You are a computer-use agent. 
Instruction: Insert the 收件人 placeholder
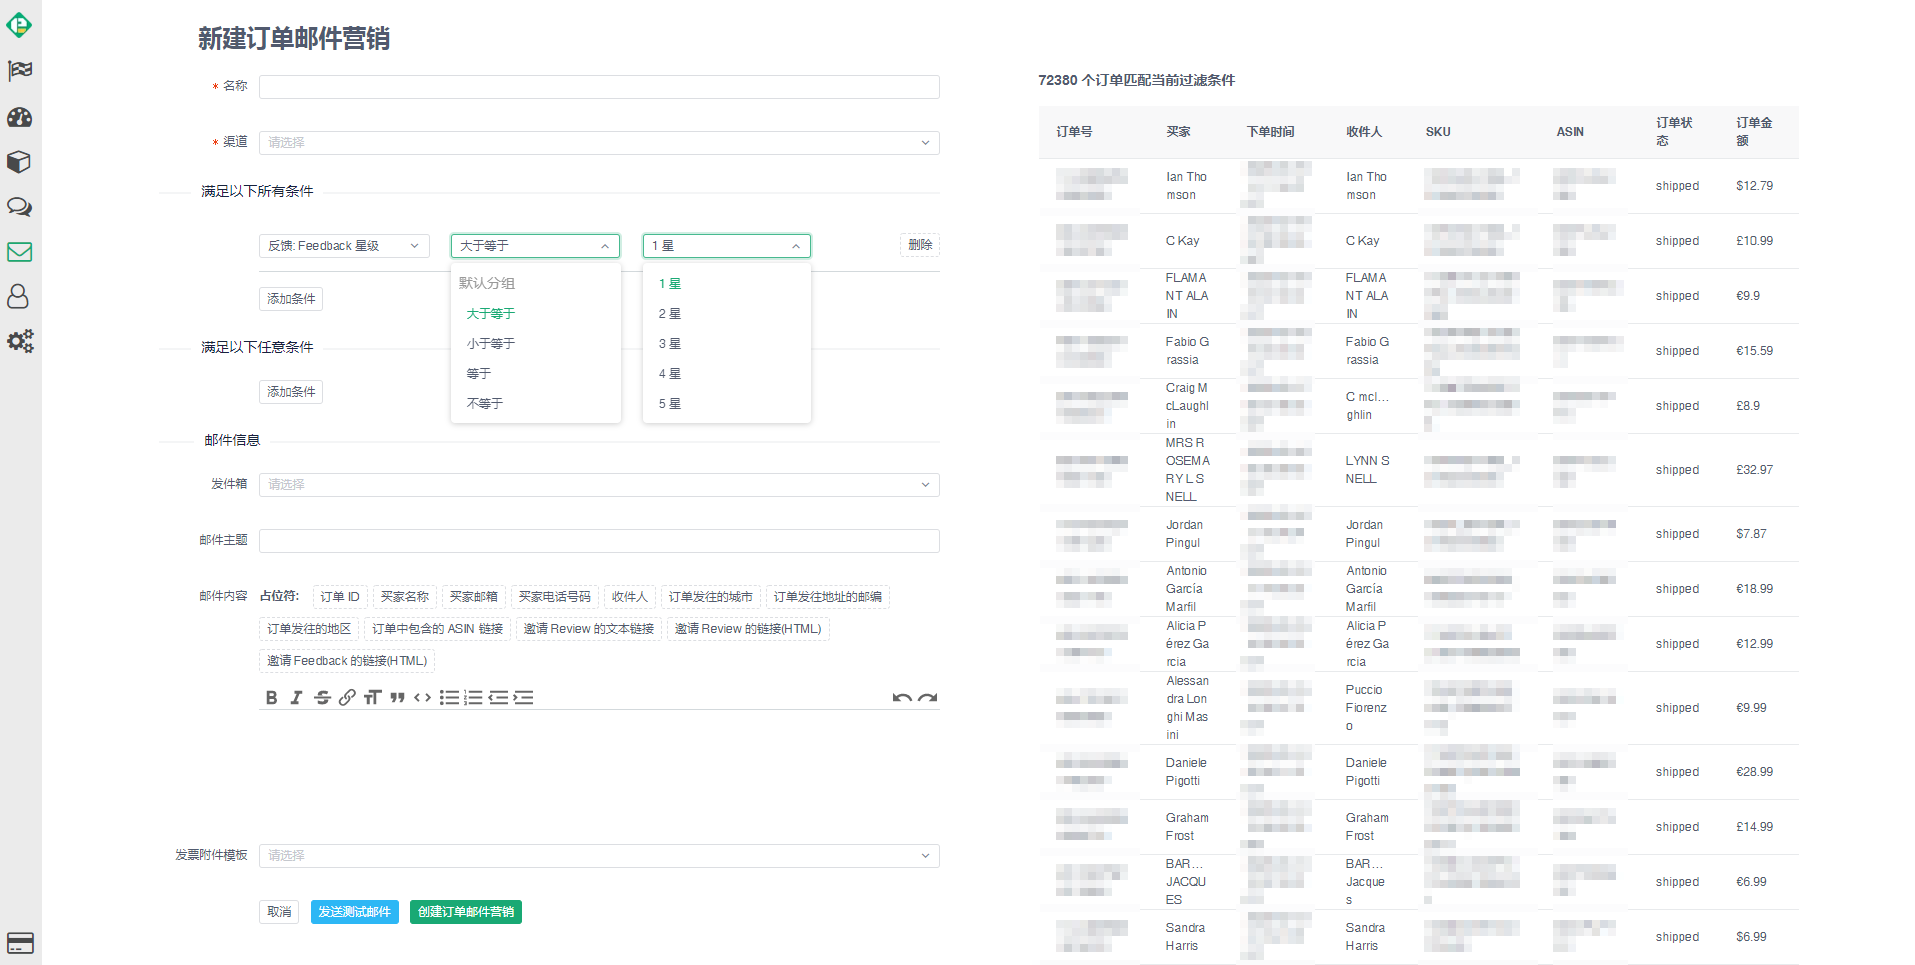tap(630, 597)
